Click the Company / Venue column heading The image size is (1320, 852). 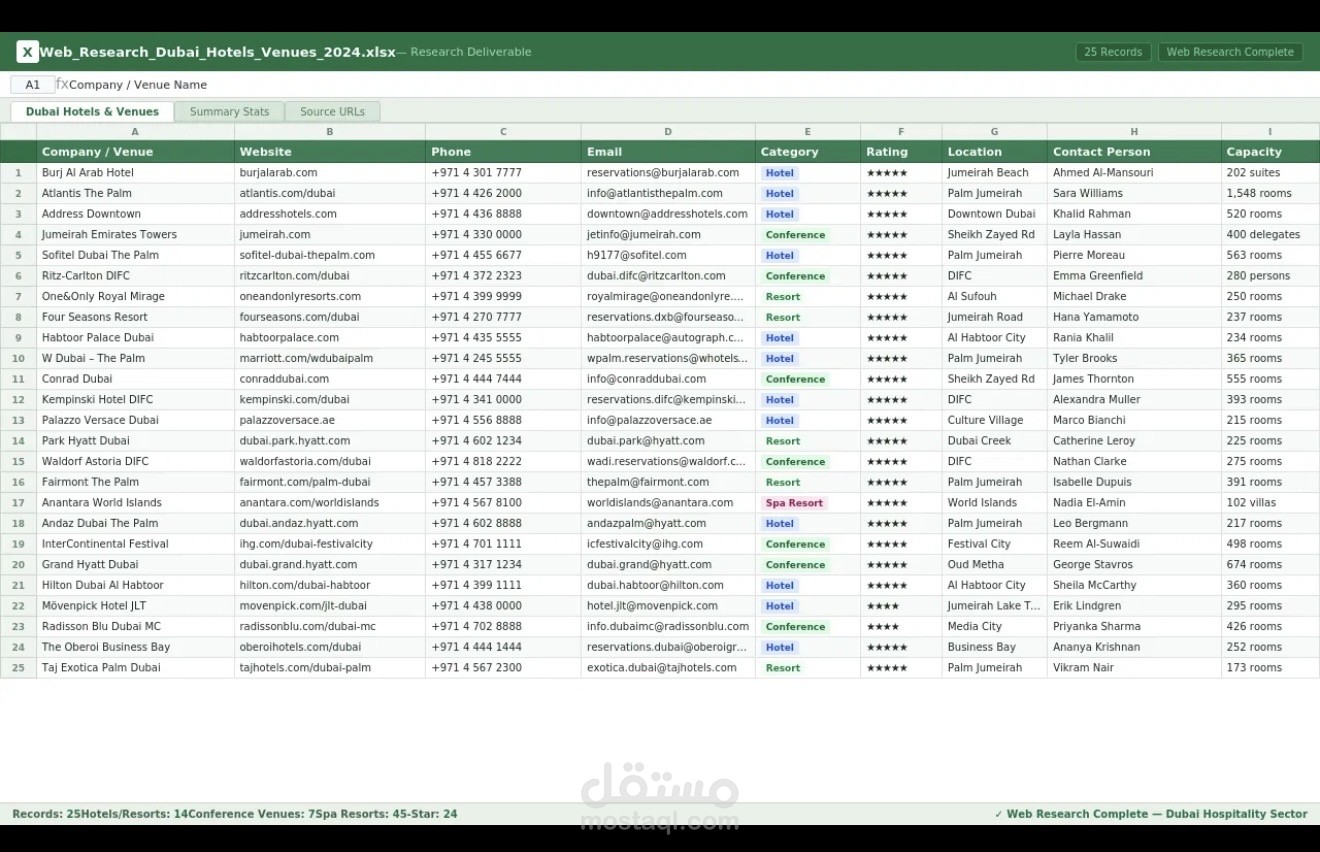pyautogui.click(x=135, y=152)
